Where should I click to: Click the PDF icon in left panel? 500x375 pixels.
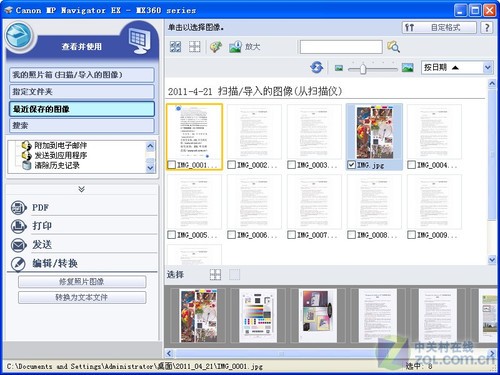click(x=18, y=208)
